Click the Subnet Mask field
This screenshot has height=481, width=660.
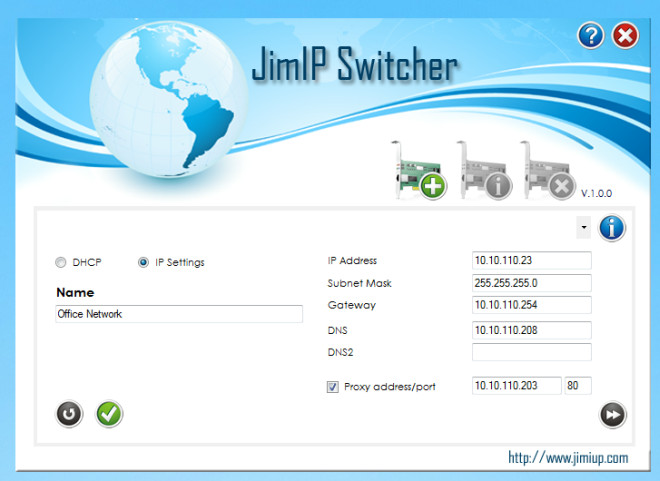532,283
